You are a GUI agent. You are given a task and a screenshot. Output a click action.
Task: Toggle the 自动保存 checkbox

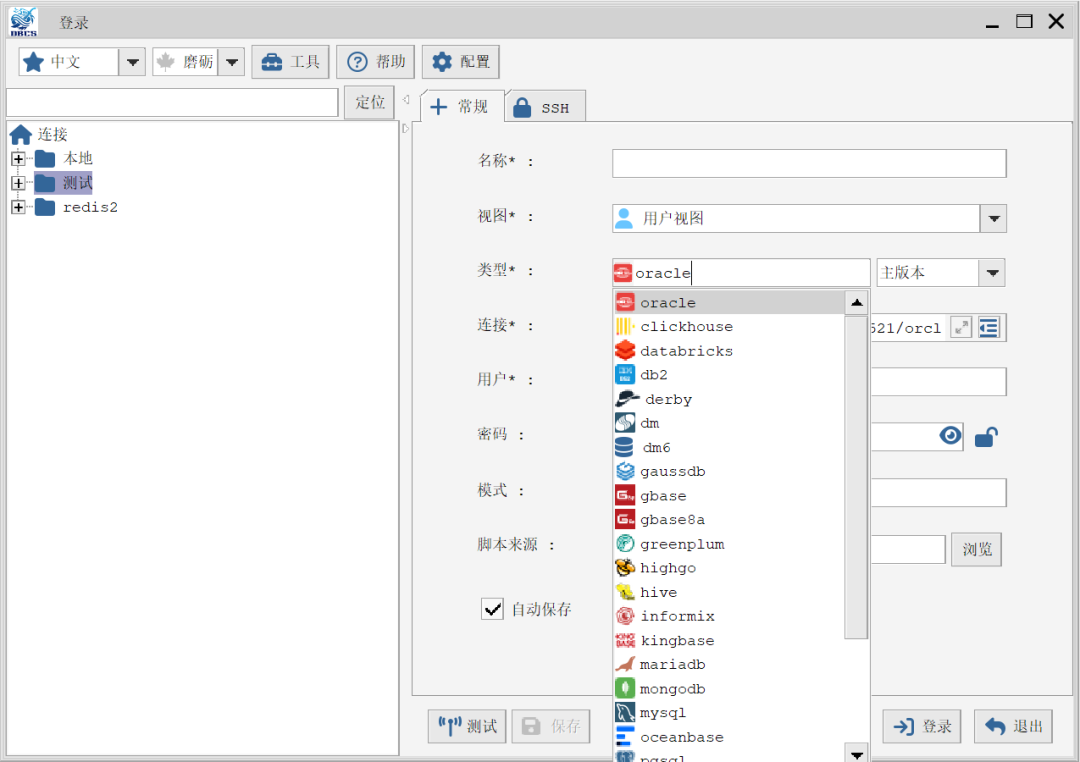coord(492,609)
